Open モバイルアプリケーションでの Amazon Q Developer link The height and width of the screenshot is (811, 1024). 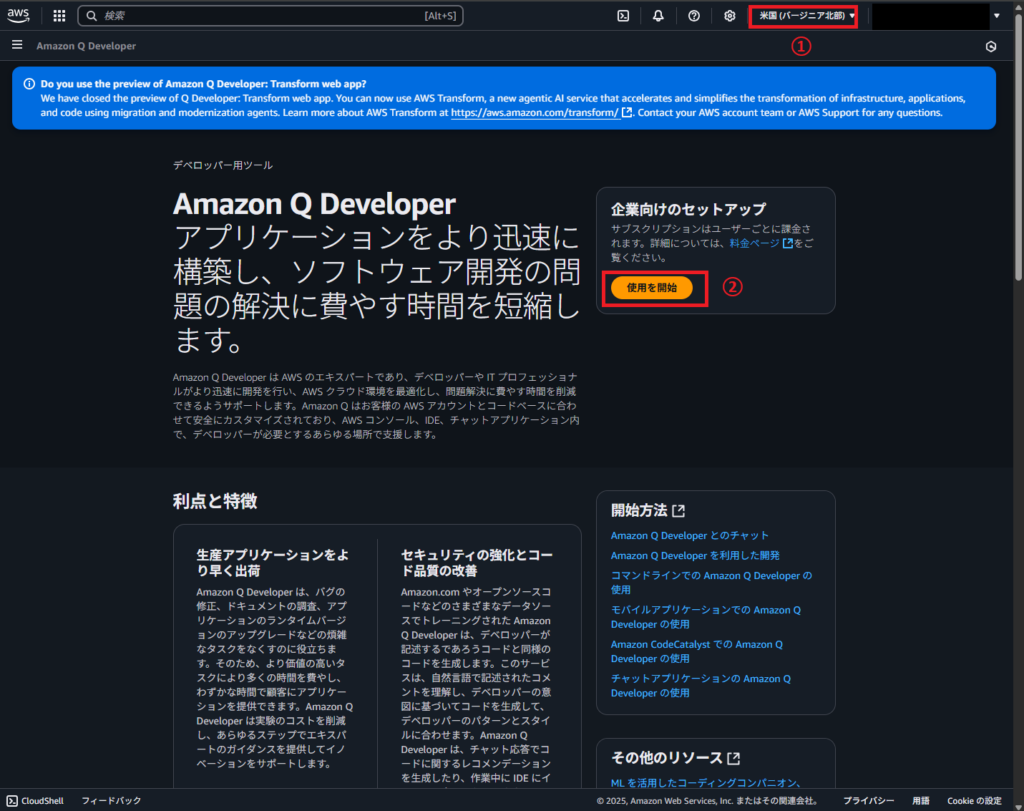[x=705, y=617]
